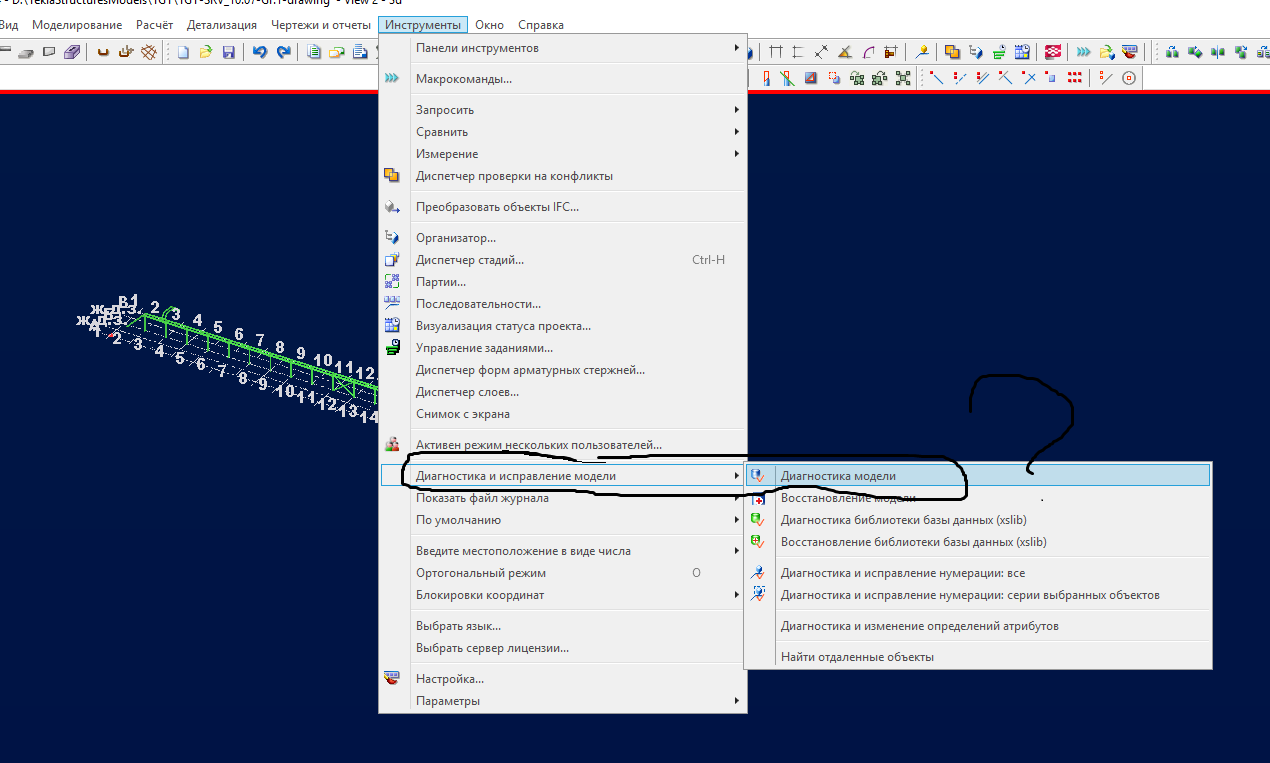Toggle Ортогональный режим menu option

click(480, 573)
